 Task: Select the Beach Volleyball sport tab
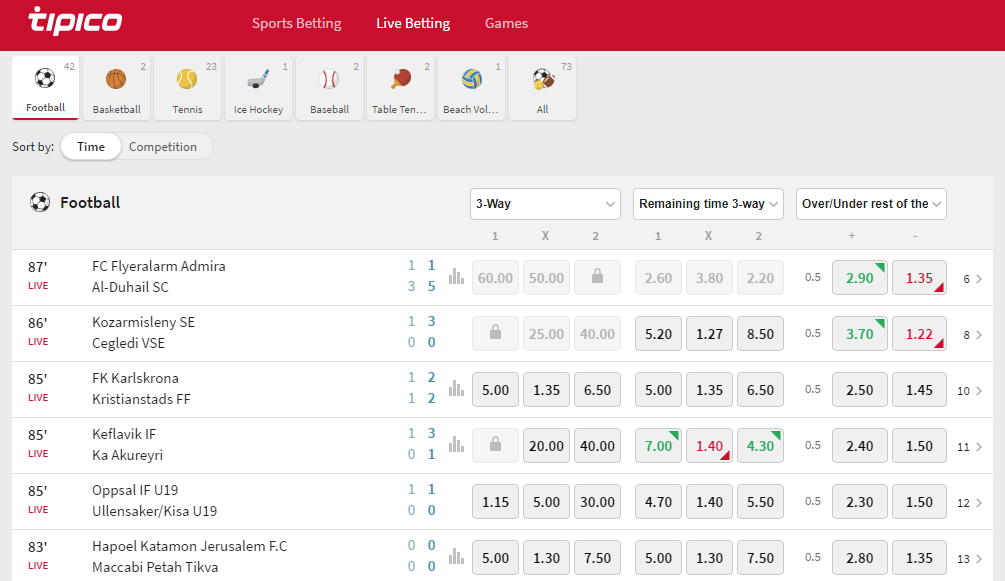[471, 88]
